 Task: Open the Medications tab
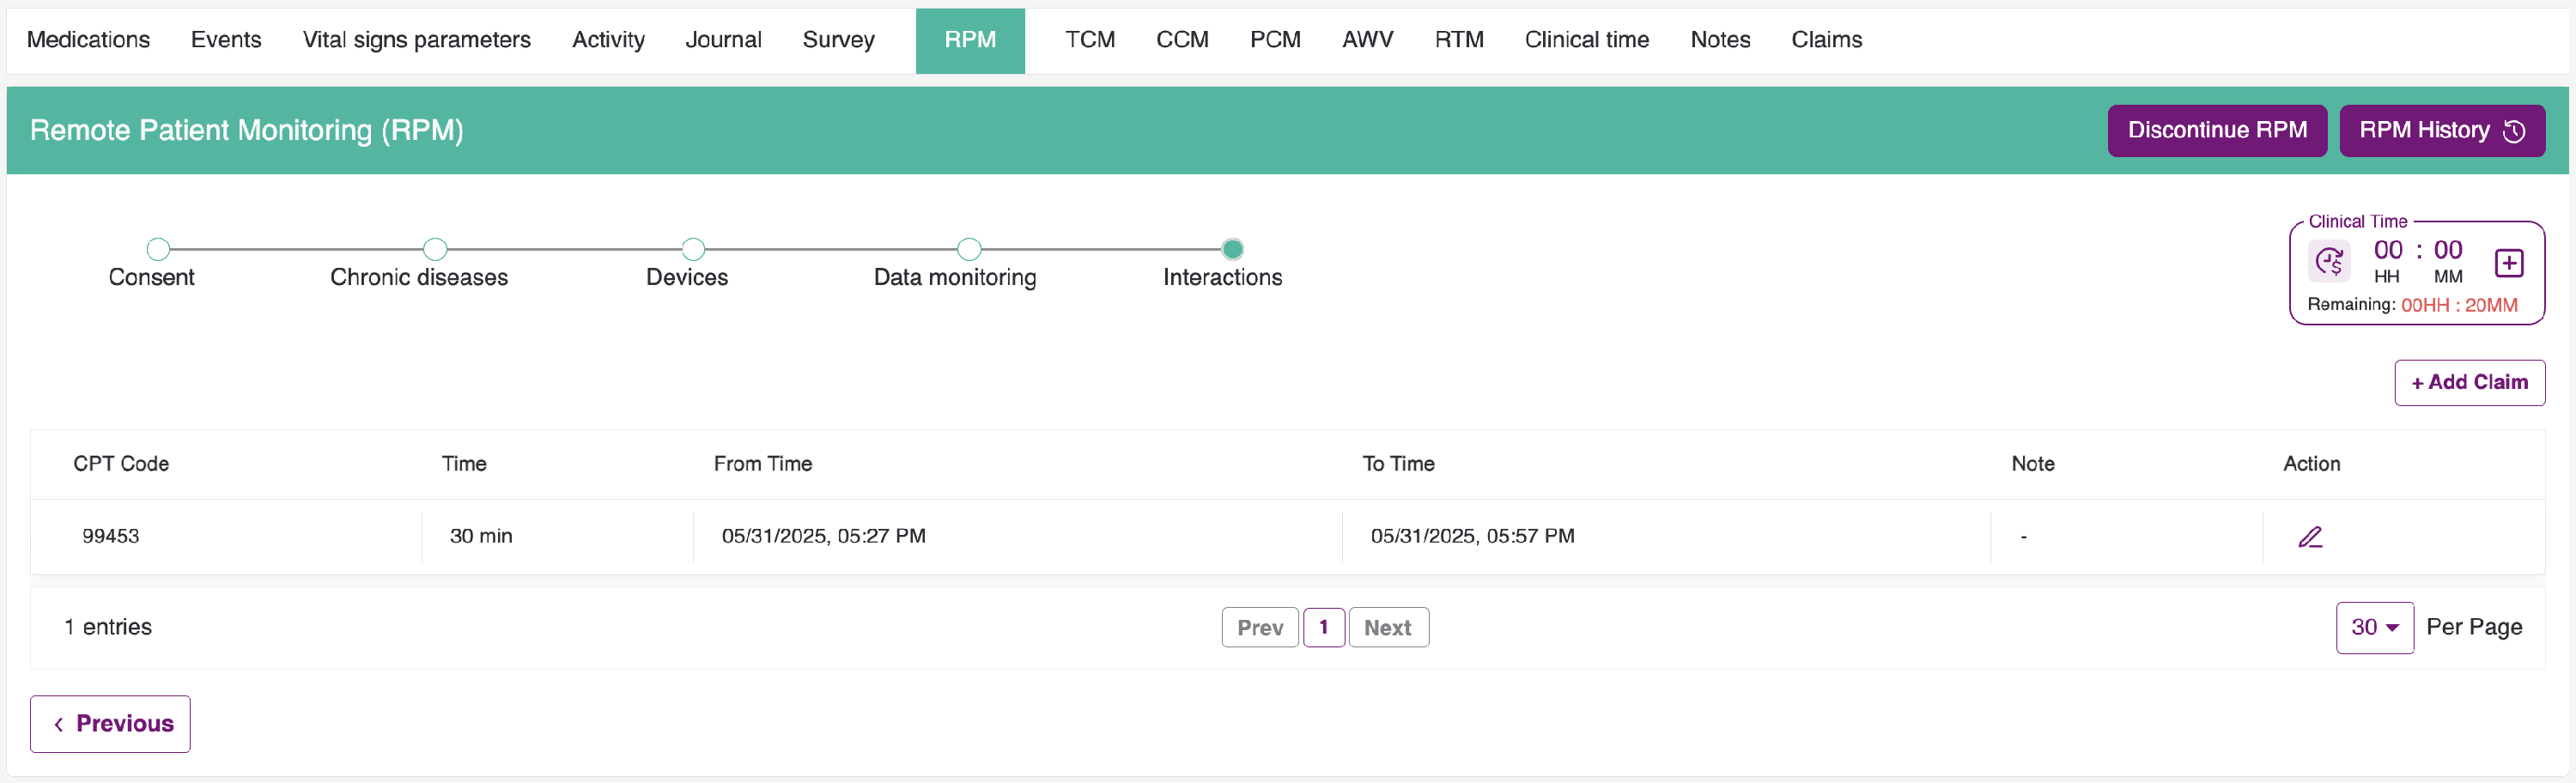tap(88, 40)
